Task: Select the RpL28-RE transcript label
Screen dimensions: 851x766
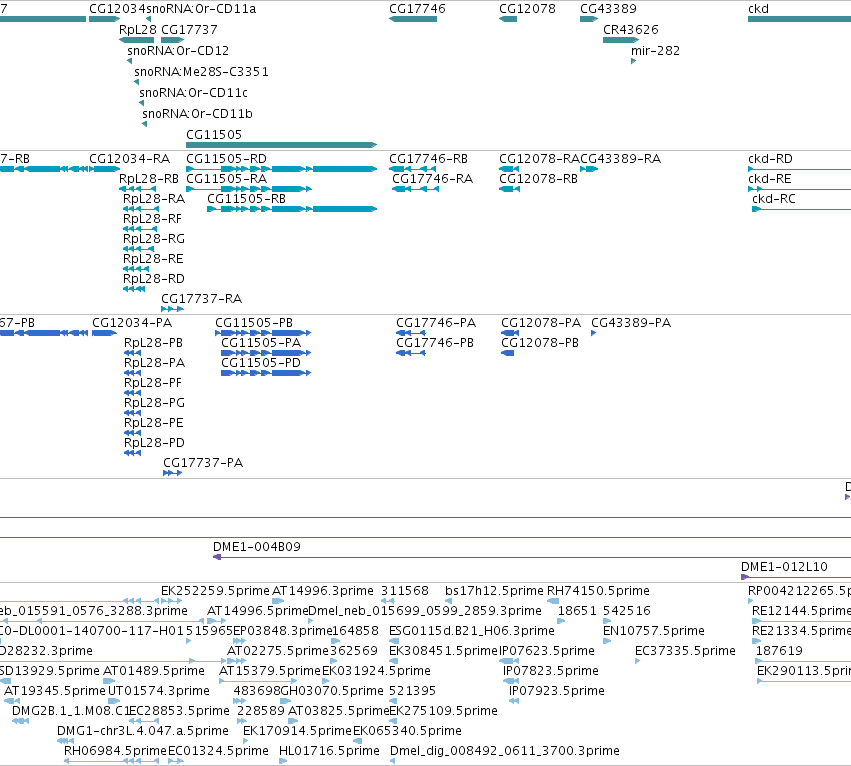Action: [x=153, y=258]
